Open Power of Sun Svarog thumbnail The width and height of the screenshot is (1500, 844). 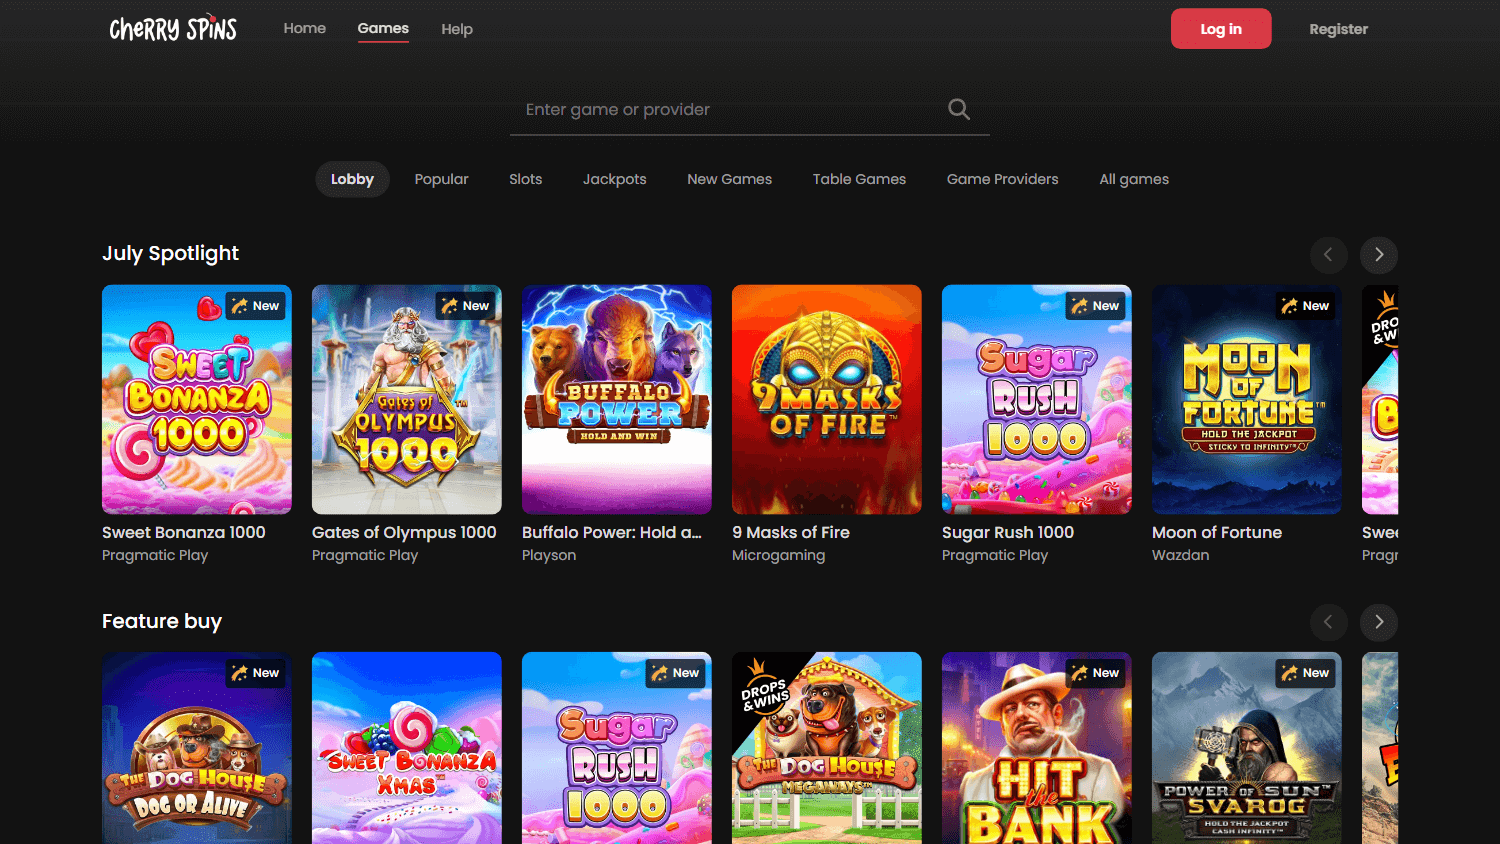1247,748
